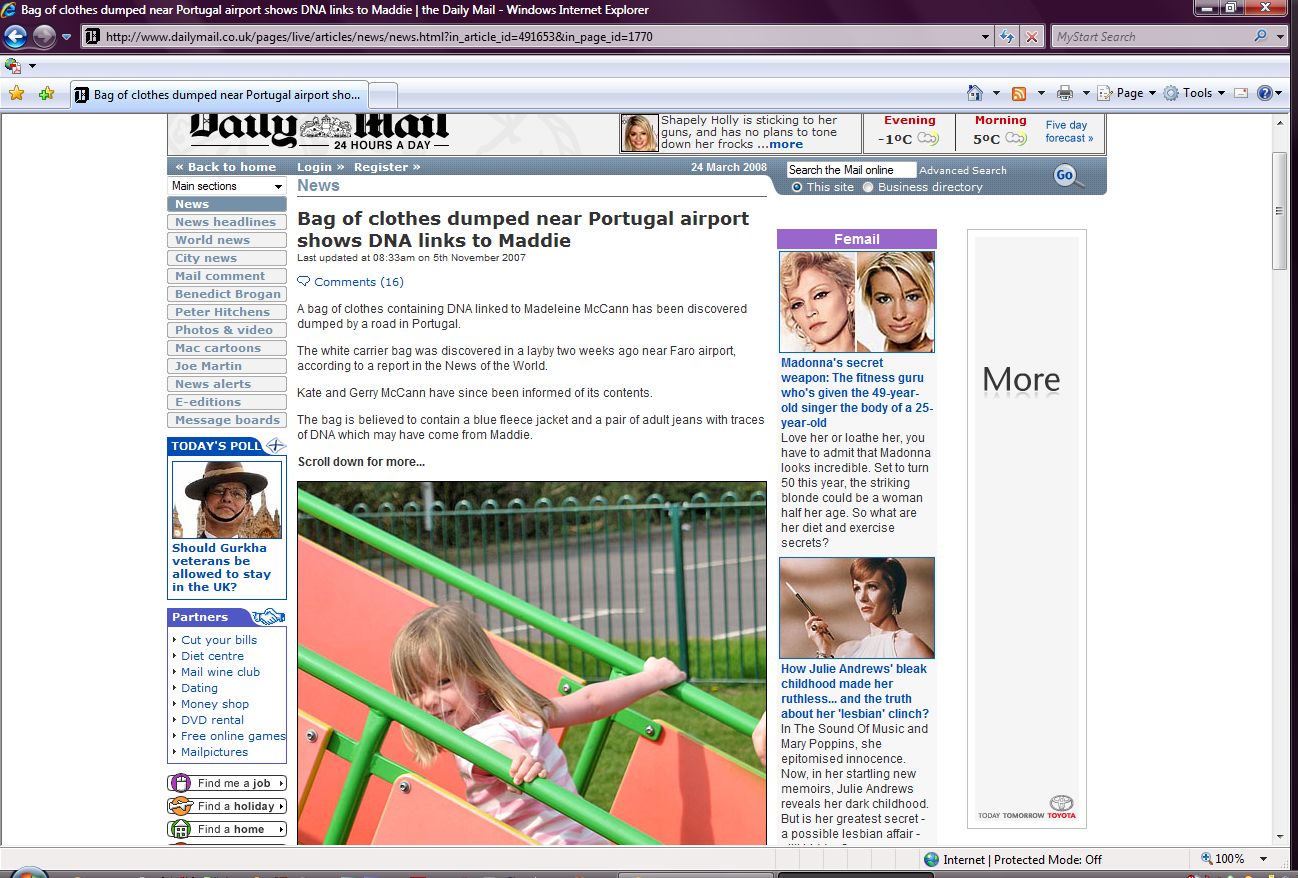Open the 'Main sections' dropdown
Screen dimensions: 1298x878
(x=227, y=186)
